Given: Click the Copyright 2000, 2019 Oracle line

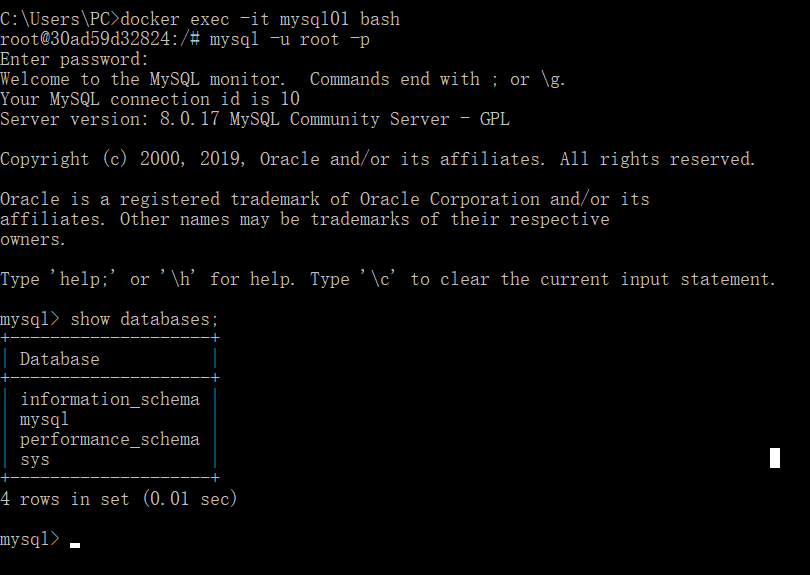Looking at the screenshot, I should 378,159.
